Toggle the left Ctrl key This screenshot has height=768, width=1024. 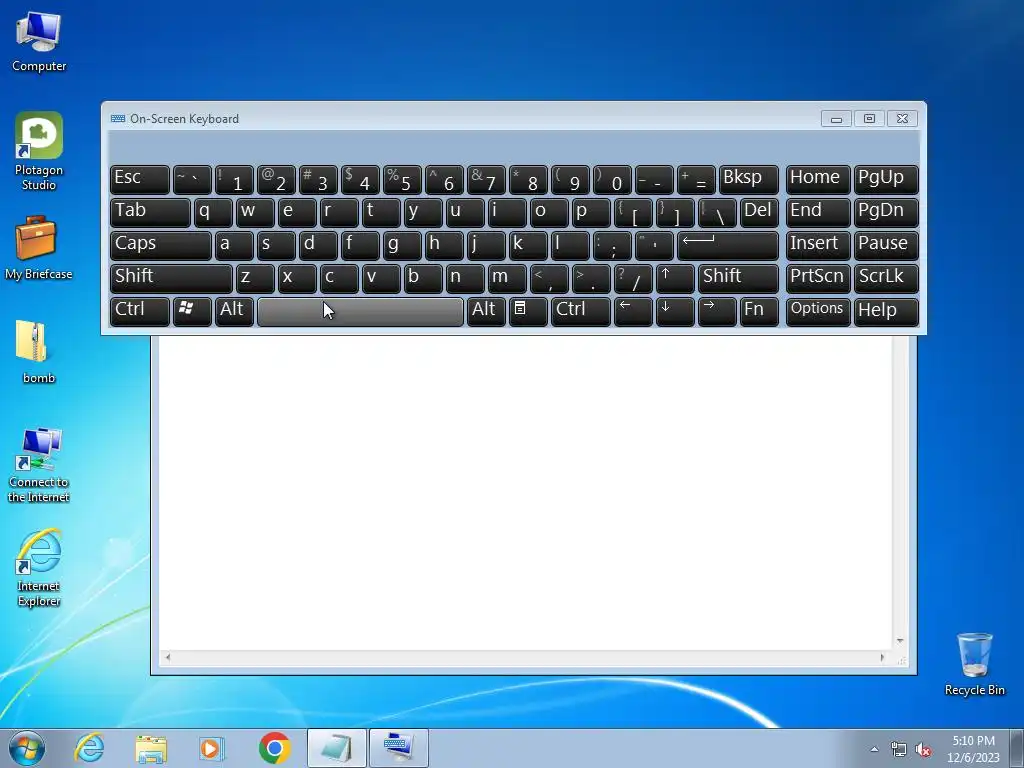[140, 312]
